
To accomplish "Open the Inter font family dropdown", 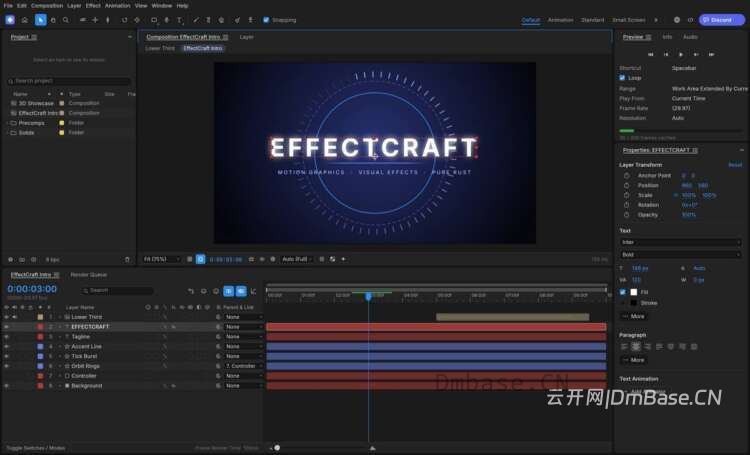I will 680,243.
